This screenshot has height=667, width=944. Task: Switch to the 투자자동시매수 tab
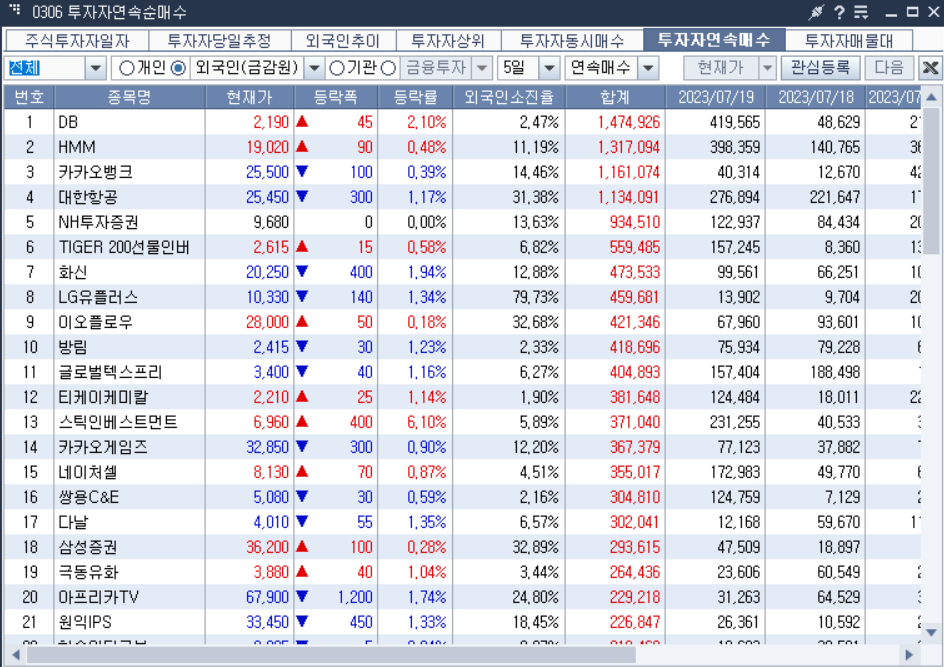572,41
